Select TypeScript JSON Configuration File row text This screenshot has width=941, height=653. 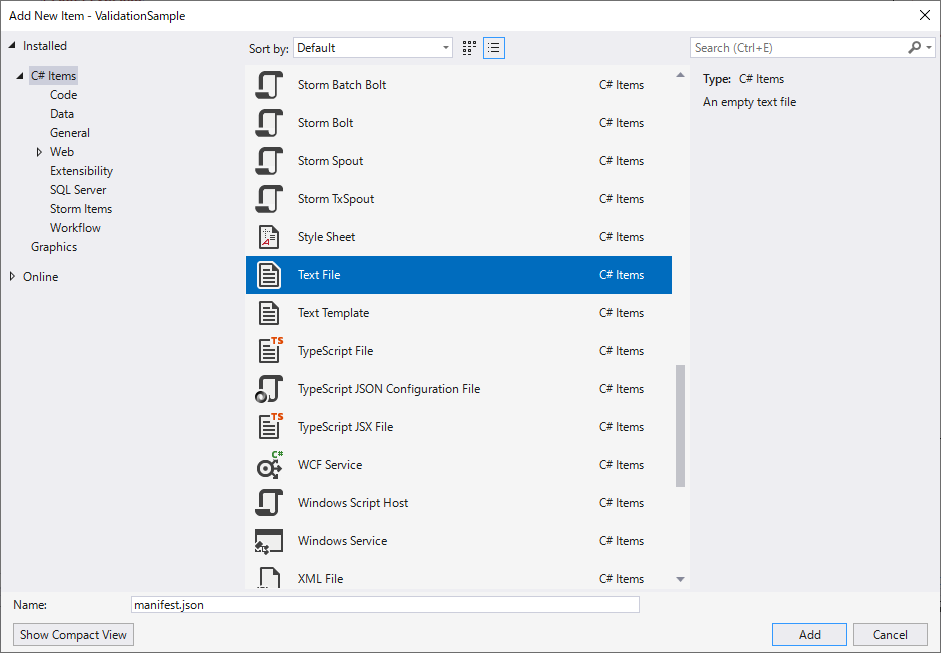389,389
